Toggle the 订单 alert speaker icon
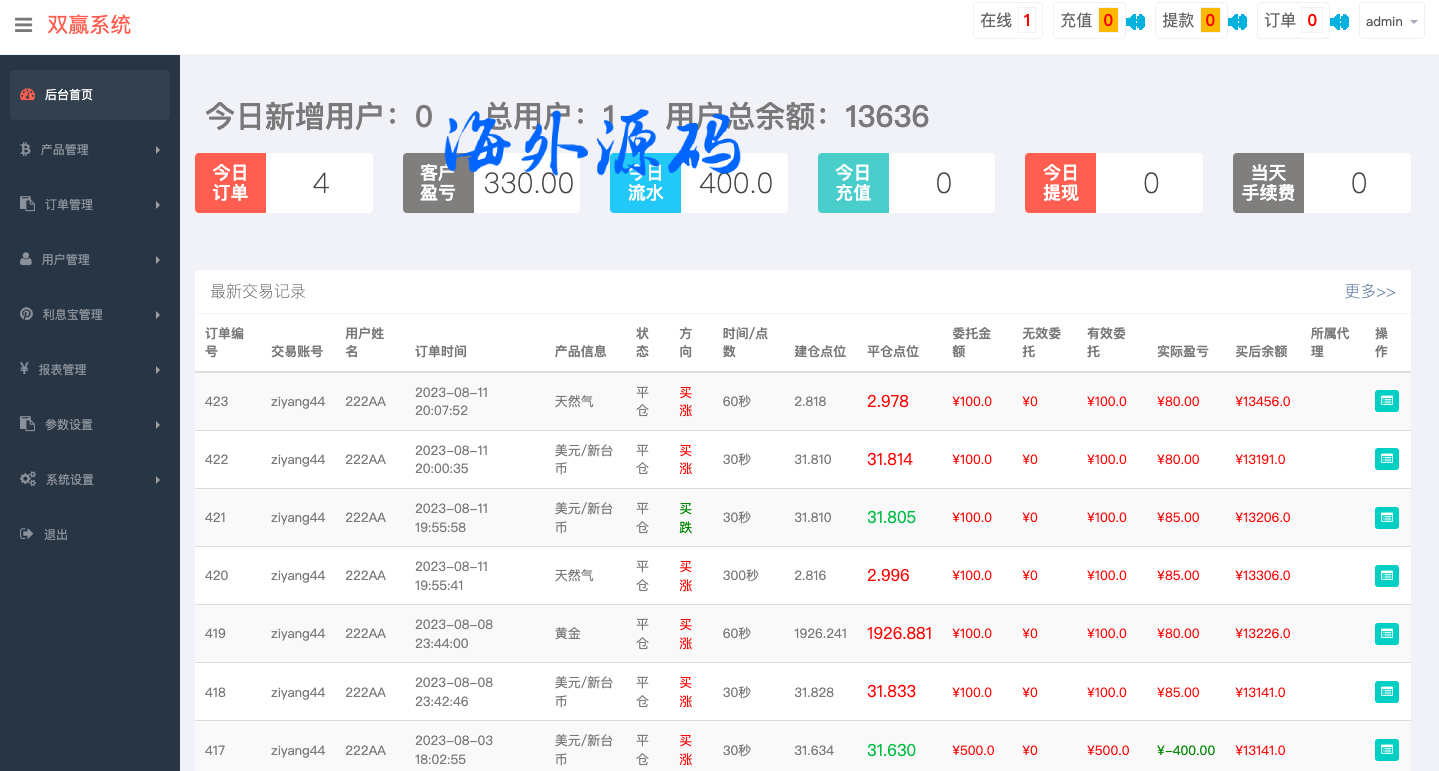This screenshot has height=771, width=1439. click(1339, 21)
